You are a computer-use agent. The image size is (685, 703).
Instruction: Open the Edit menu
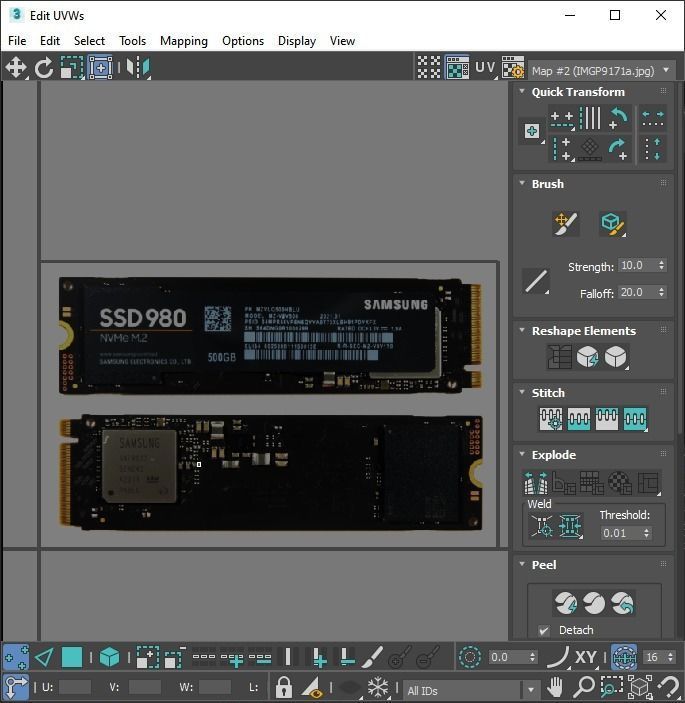click(50, 41)
